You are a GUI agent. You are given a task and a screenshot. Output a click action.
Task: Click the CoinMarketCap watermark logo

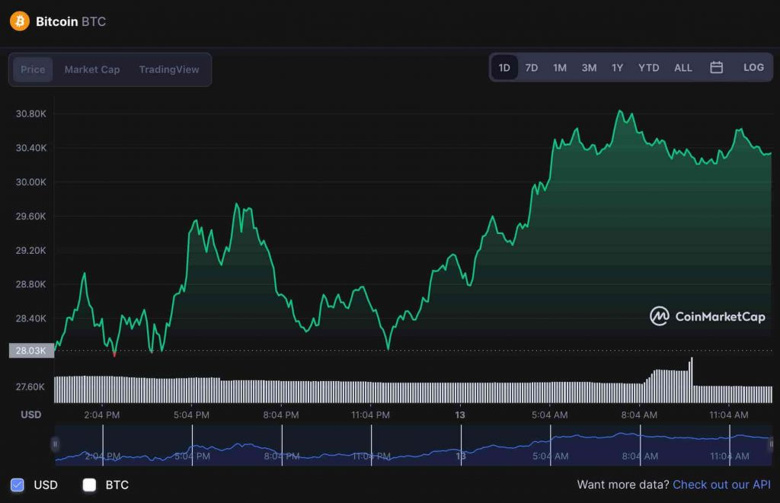pos(708,316)
